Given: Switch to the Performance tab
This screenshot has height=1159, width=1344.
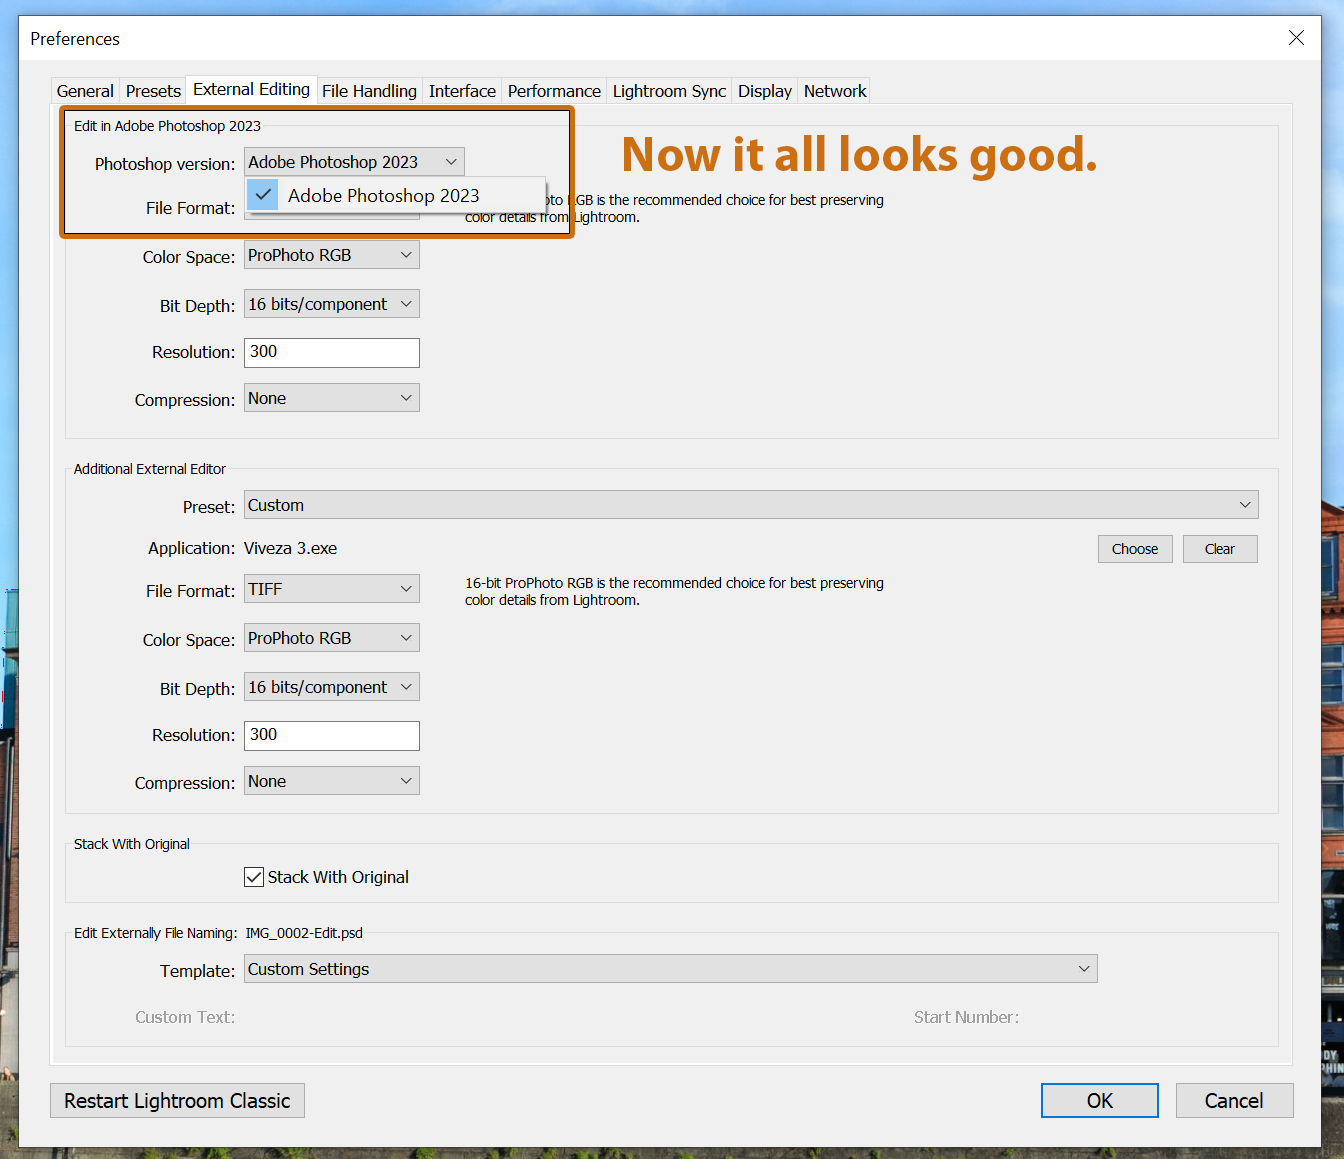Looking at the screenshot, I should [x=554, y=91].
